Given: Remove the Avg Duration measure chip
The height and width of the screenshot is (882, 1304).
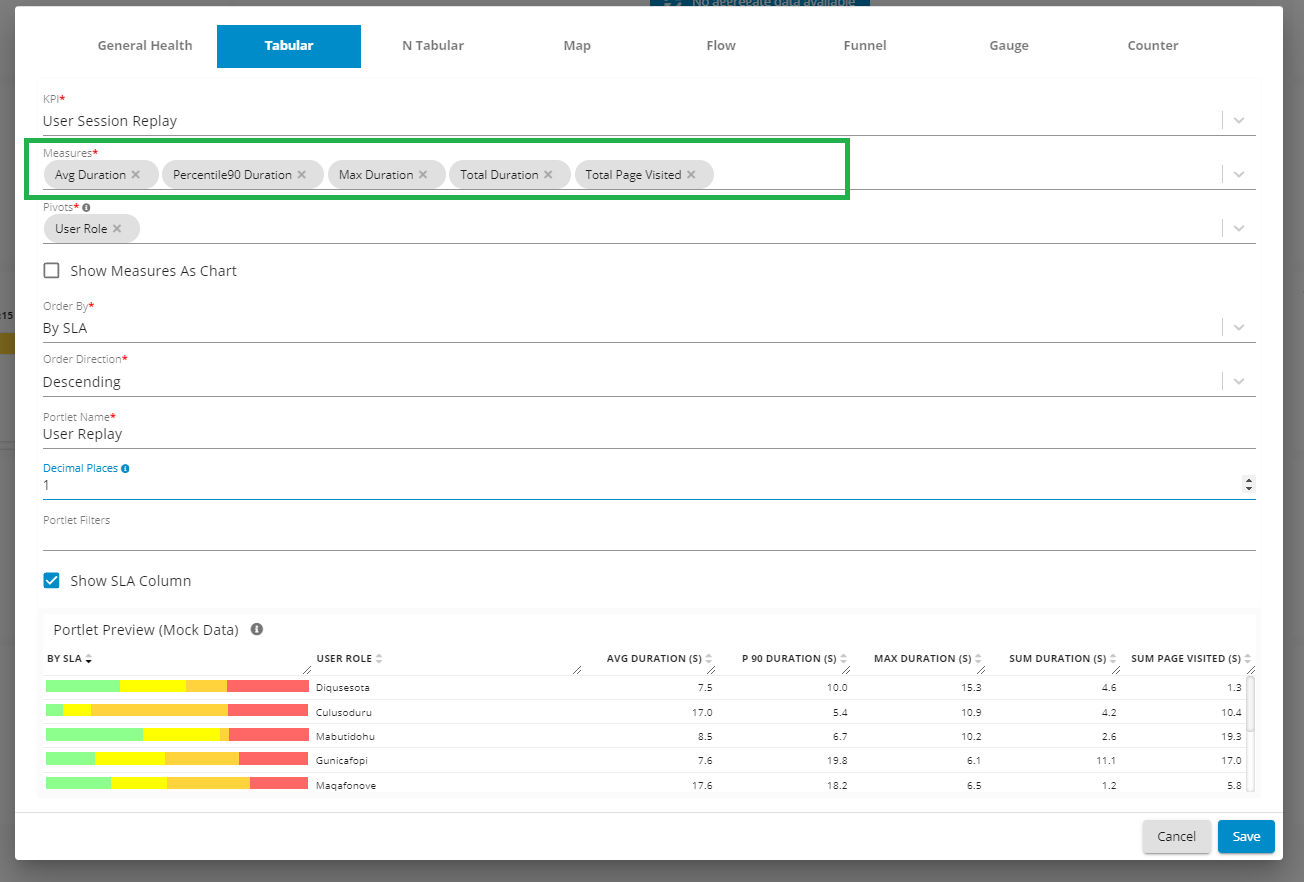Looking at the screenshot, I should pos(136,175).
